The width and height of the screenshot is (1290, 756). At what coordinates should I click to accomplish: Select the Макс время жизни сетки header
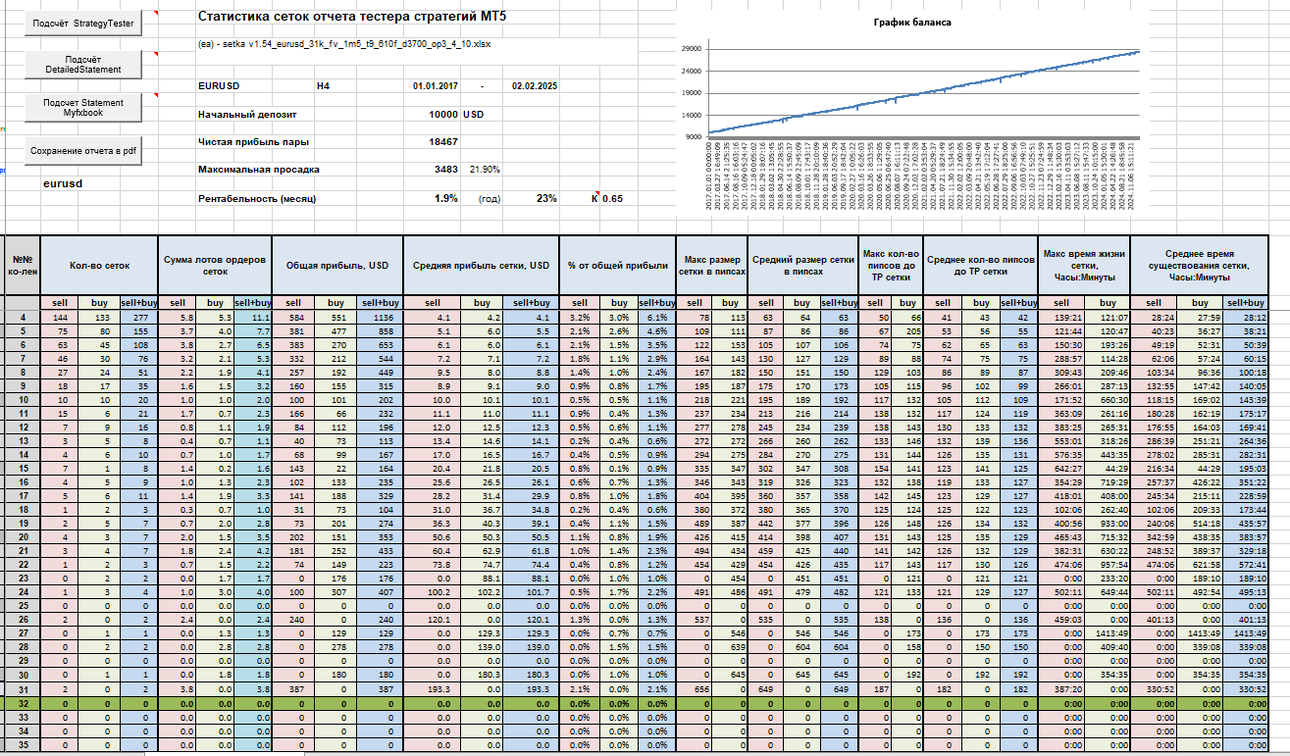1083,266
